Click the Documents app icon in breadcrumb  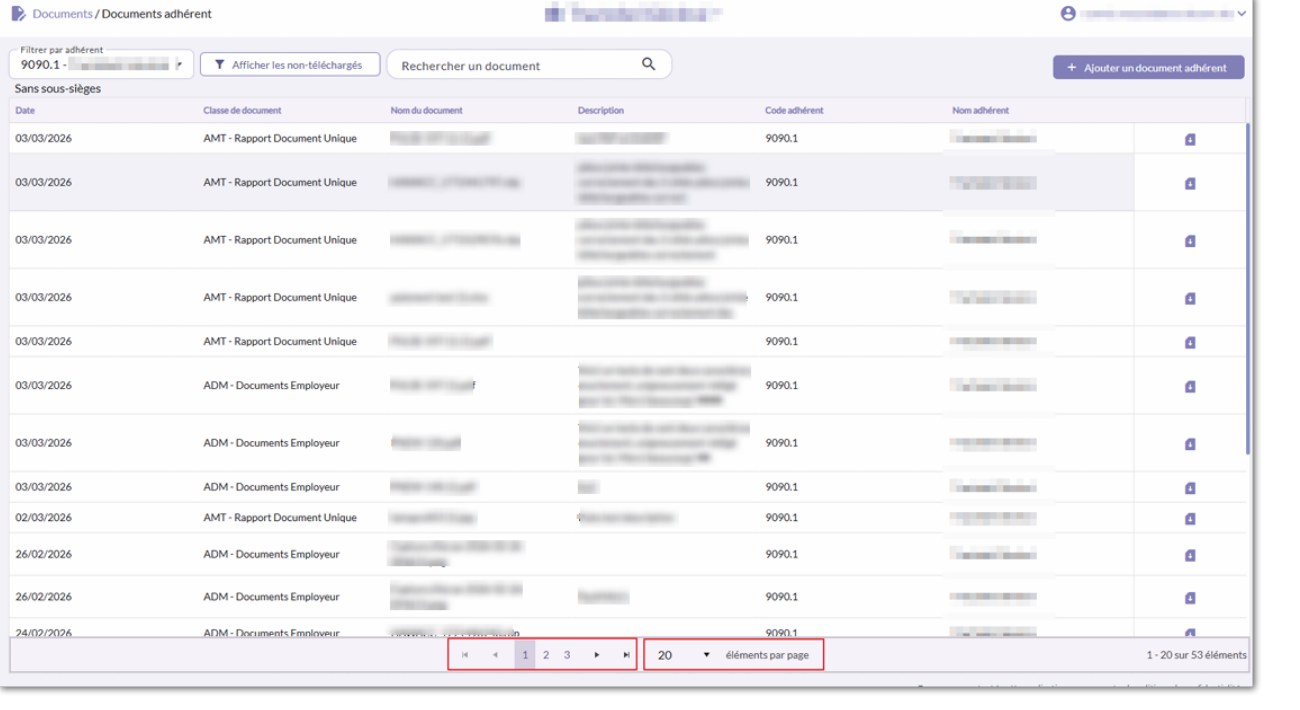(x=18, y=14)
